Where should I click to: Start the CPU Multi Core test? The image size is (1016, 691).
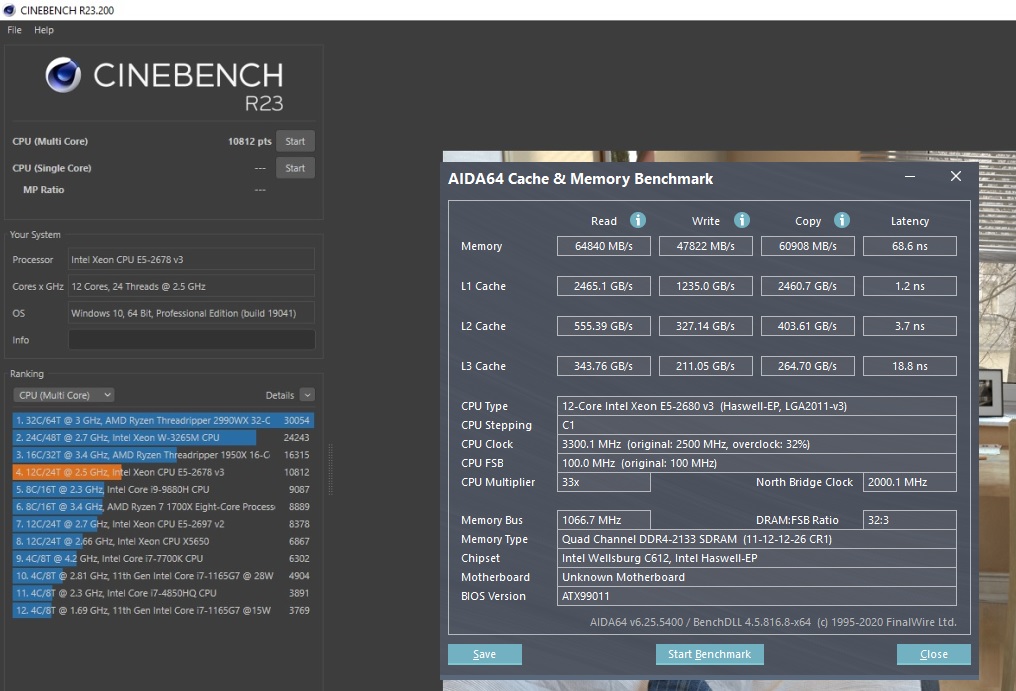295,141
